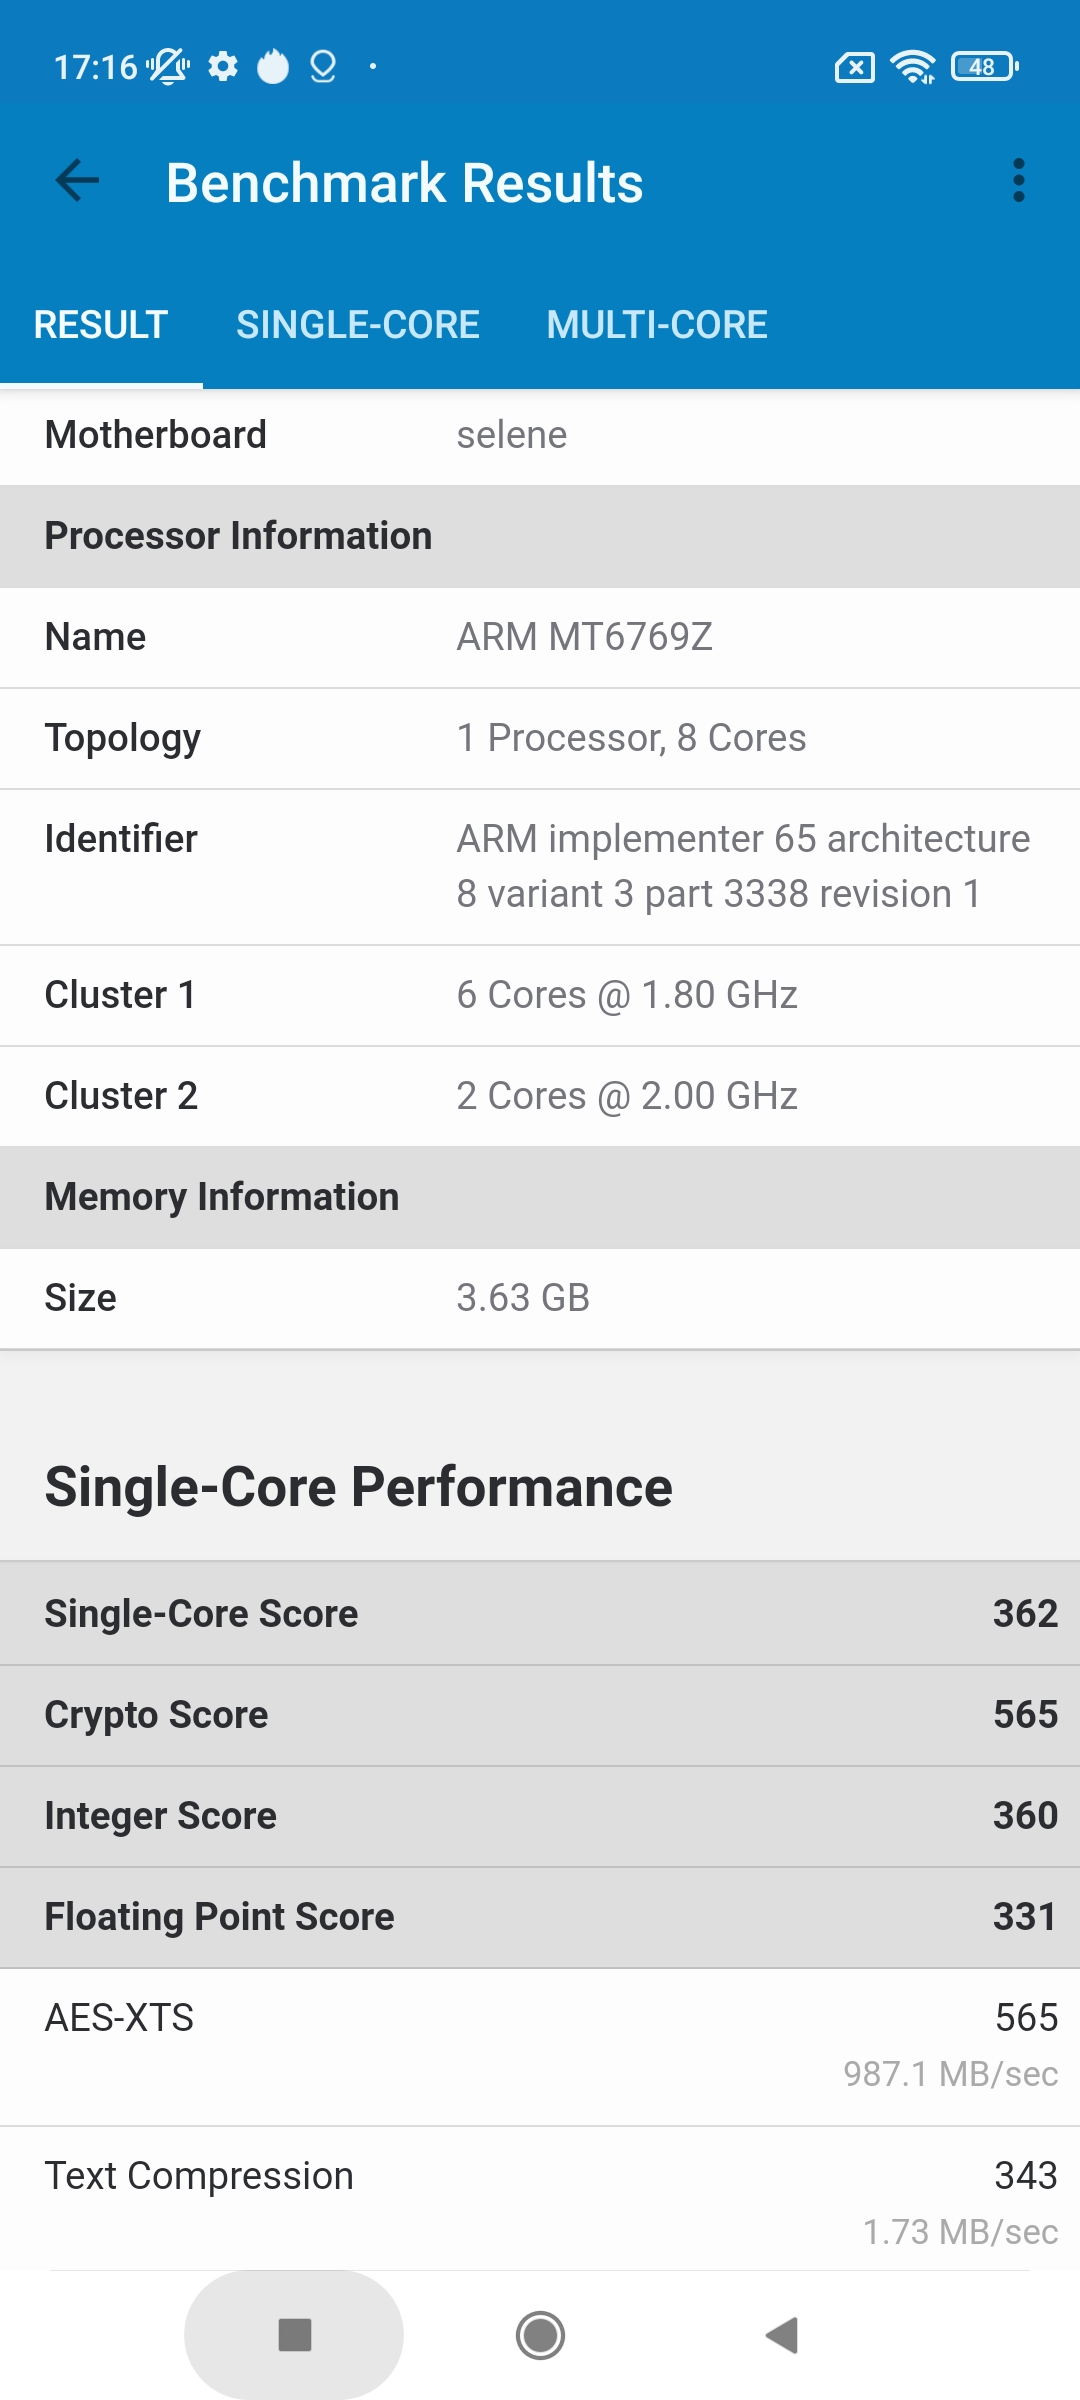Tap the muted vibrate status icon
The image size is (1080, 2400).
[168, 67]
